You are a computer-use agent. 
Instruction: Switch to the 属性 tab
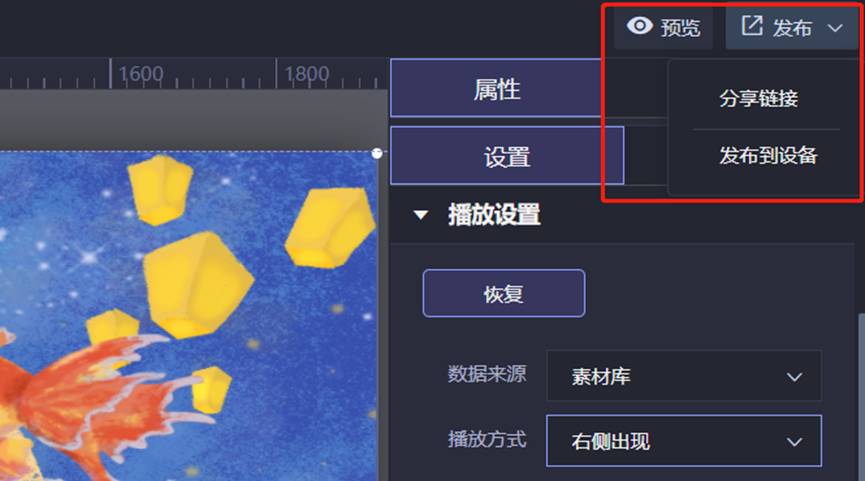(x=496, y=88)
